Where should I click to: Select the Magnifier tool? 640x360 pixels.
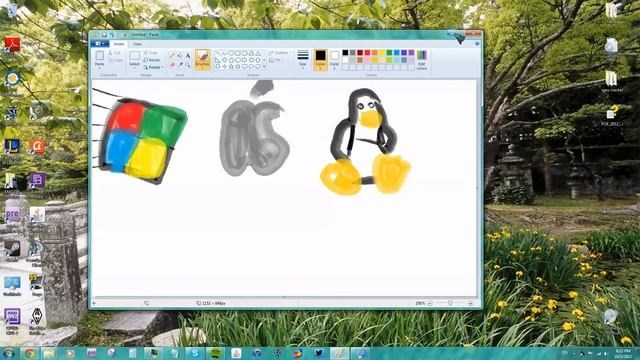(x=188, y=65)
